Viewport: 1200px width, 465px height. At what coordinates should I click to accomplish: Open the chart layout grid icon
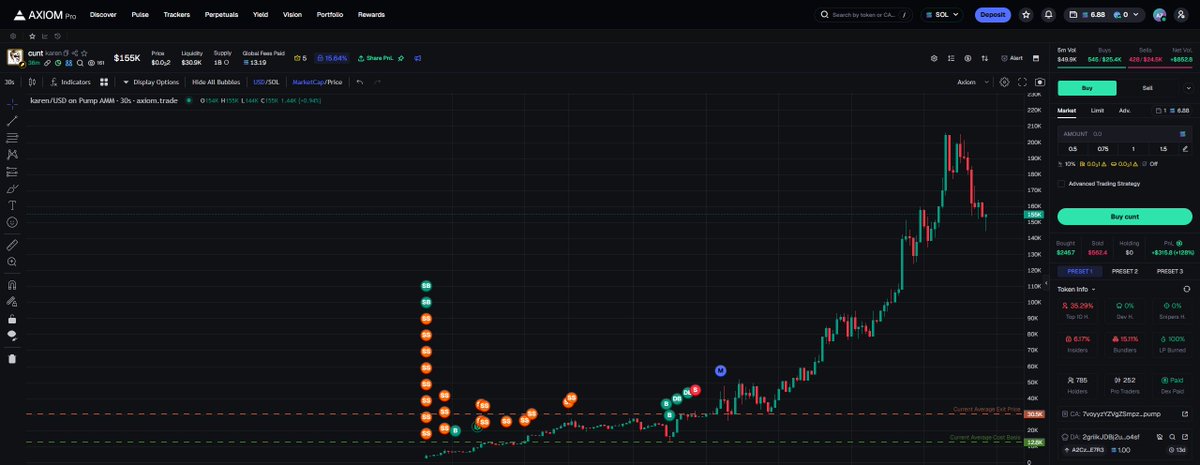click(104, 82)
